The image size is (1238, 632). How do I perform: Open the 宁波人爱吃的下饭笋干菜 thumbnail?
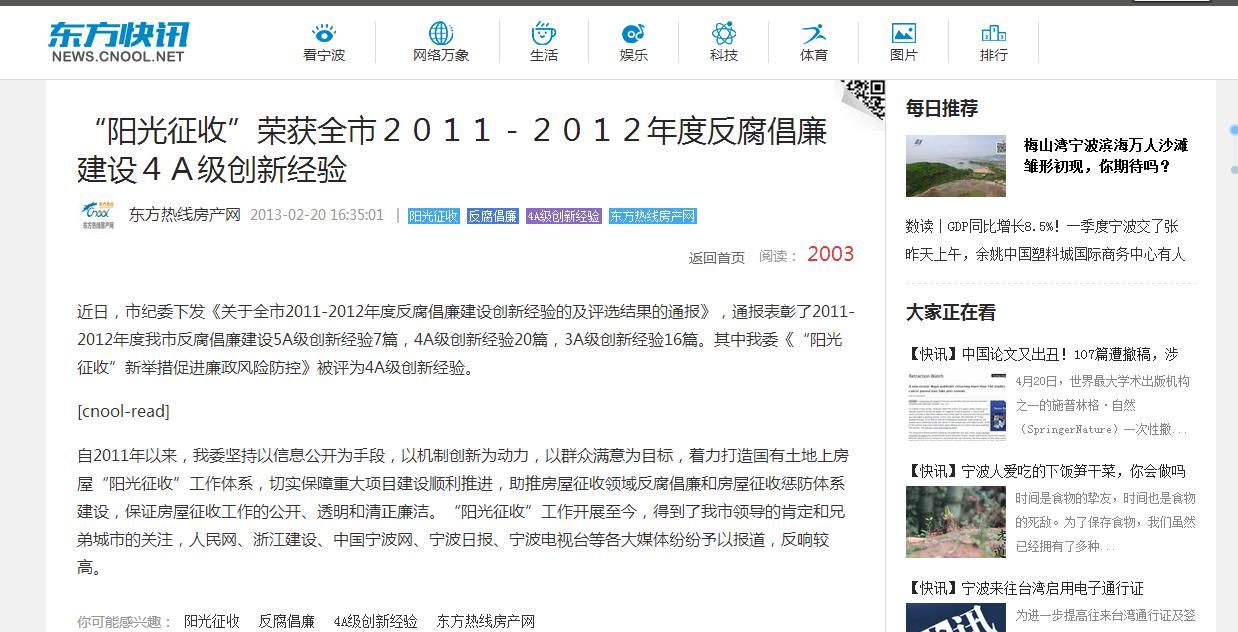(955, 521)
